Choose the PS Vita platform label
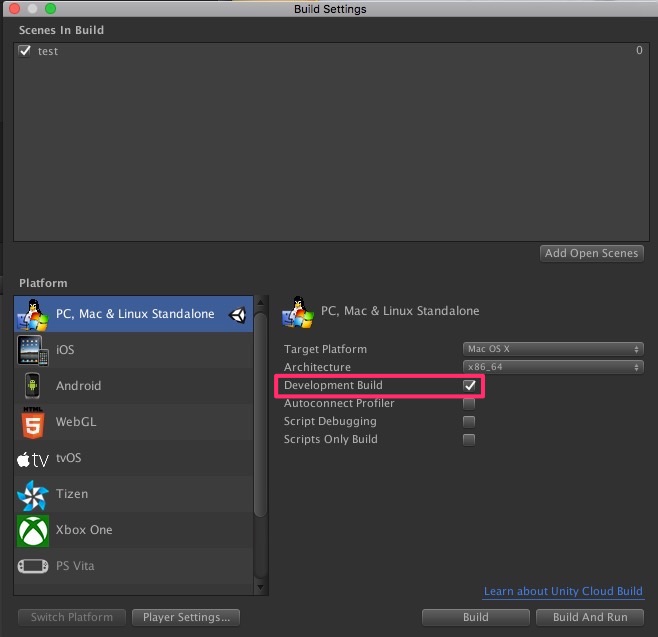 pos(75,566)
